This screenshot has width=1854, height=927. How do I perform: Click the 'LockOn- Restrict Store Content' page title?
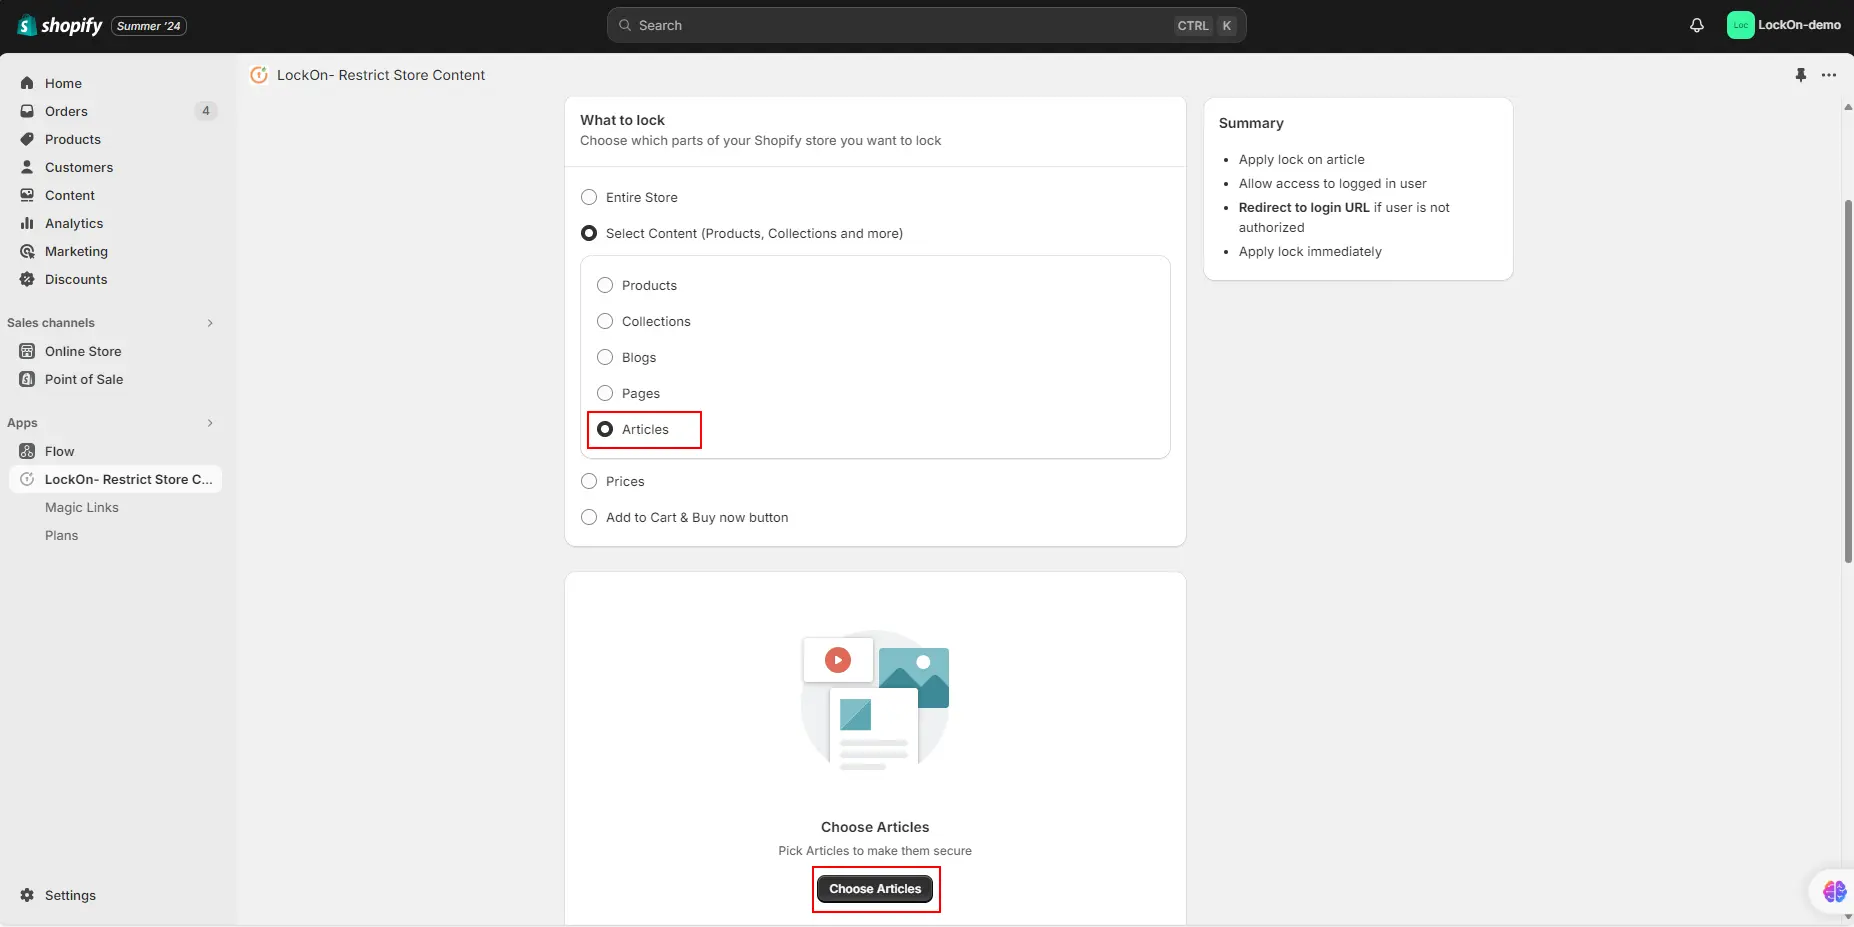coord(381,75)
